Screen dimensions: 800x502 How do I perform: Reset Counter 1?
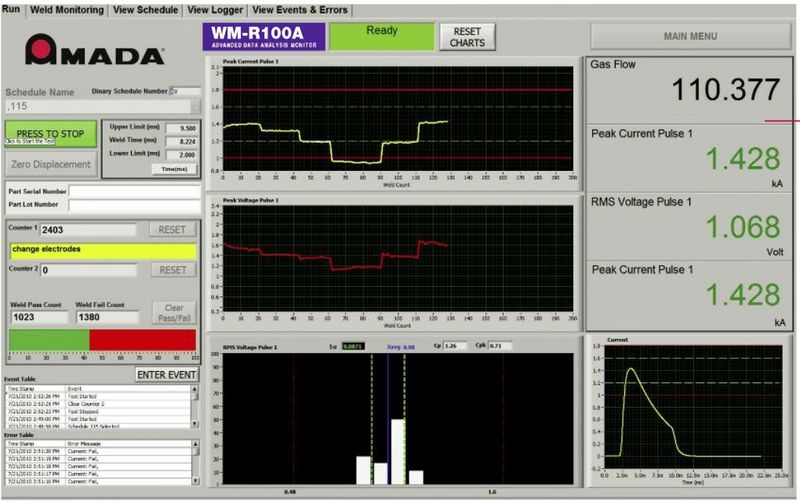(172, 230)
